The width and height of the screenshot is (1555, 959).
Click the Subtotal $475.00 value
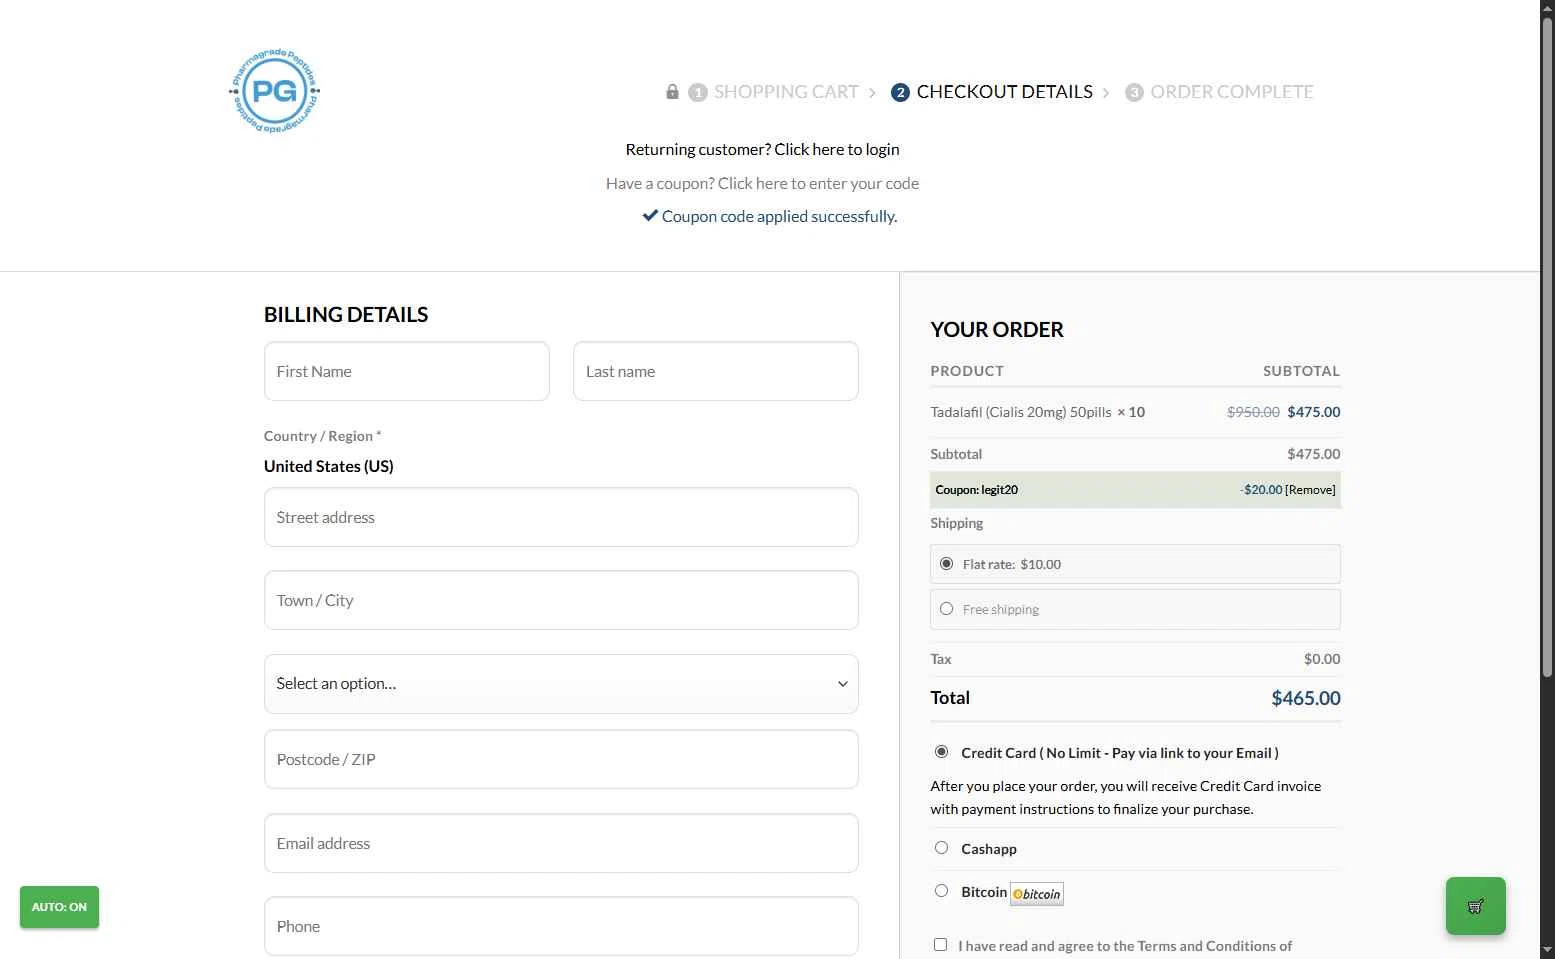pyautogui.click(x=1314, y=454)
